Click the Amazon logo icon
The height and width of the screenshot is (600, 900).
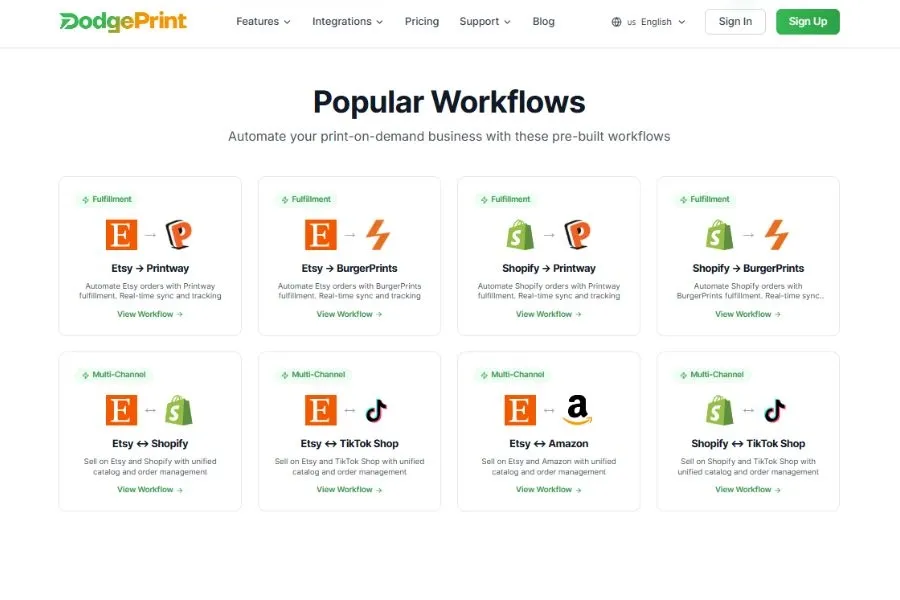[577, 410]
